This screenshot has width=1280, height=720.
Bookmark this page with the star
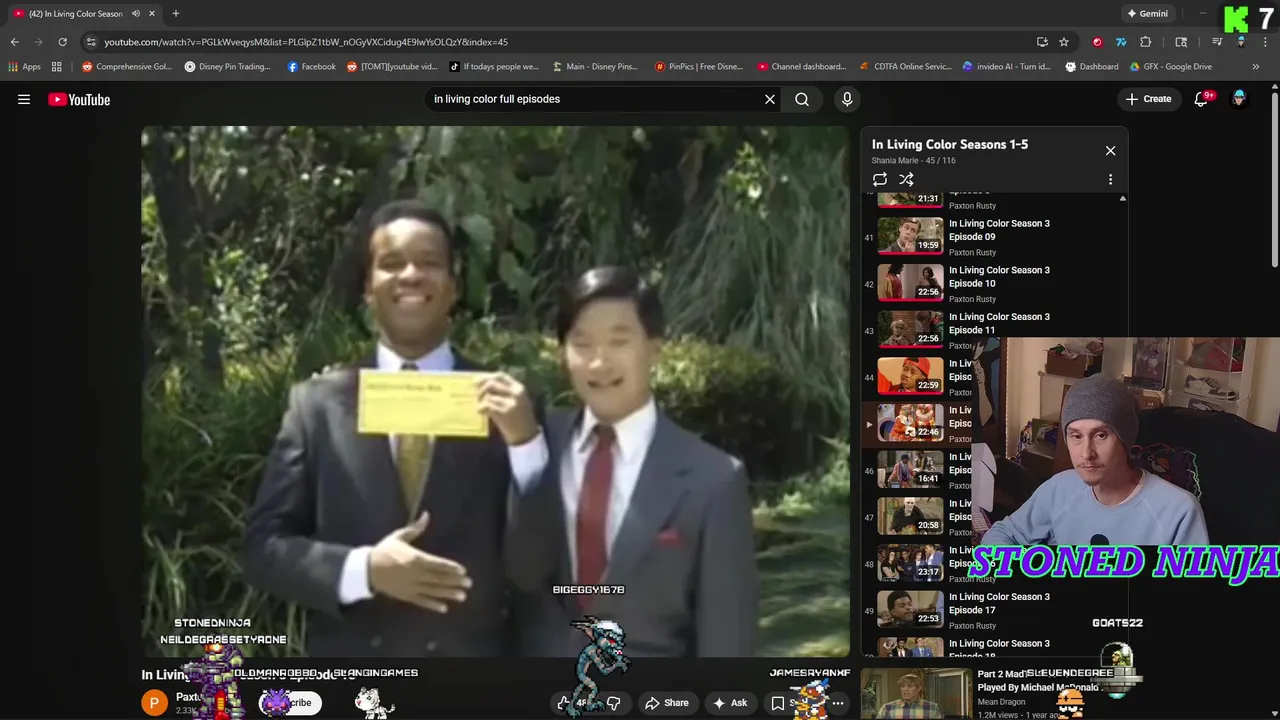(x=1064, y=42)
